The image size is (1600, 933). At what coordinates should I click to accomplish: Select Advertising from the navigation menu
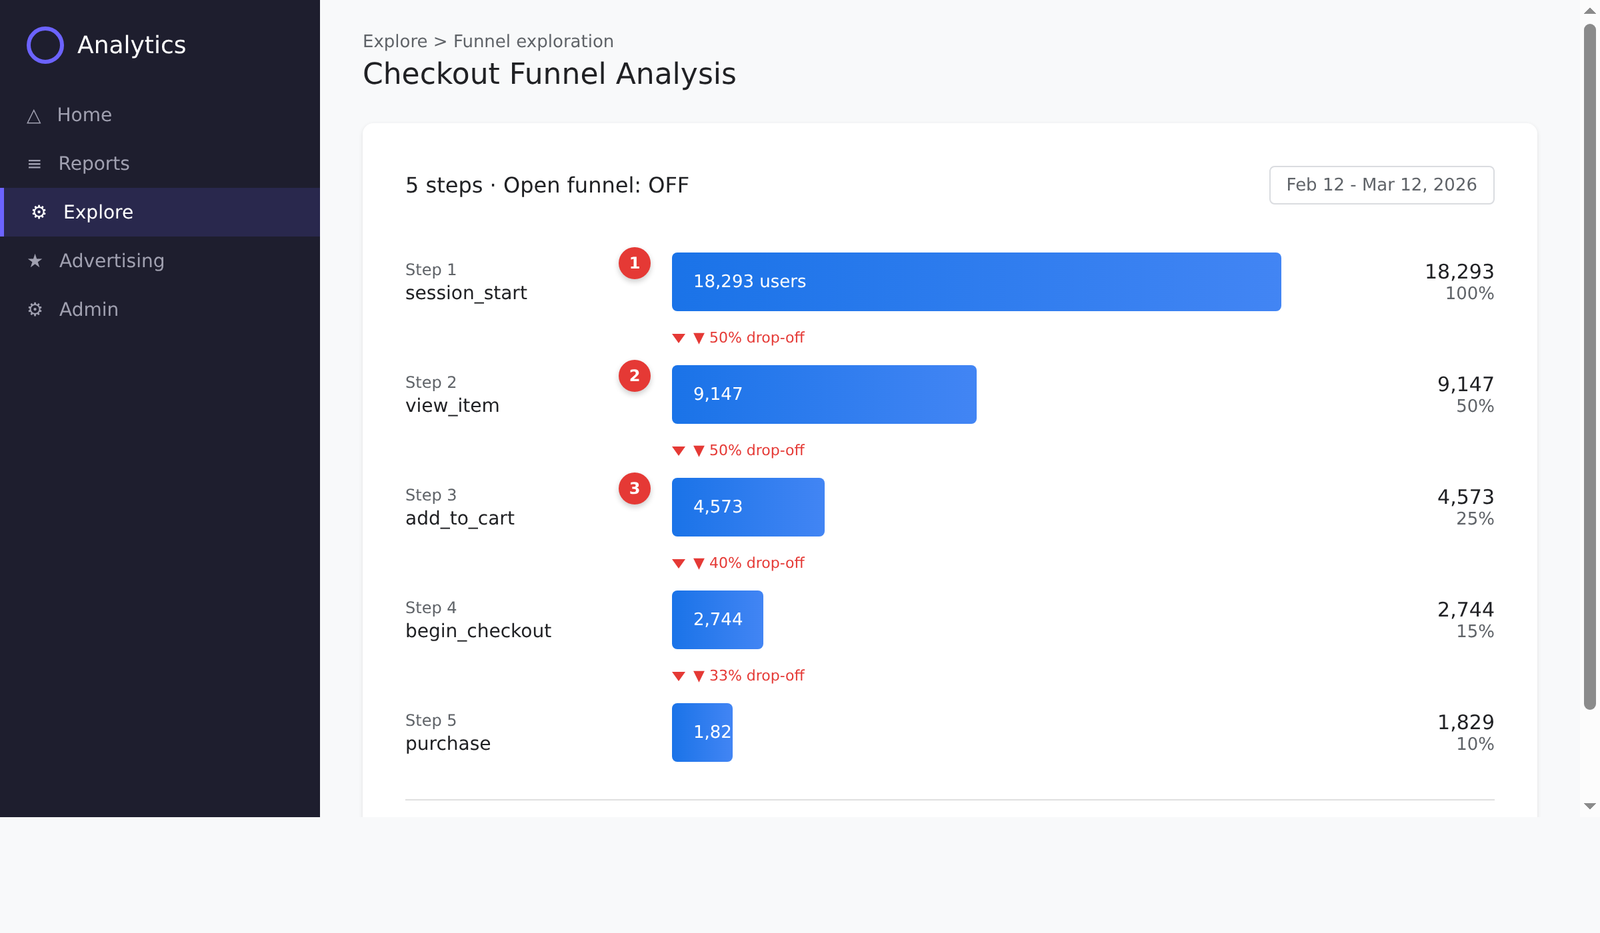(x=111, y=260)
